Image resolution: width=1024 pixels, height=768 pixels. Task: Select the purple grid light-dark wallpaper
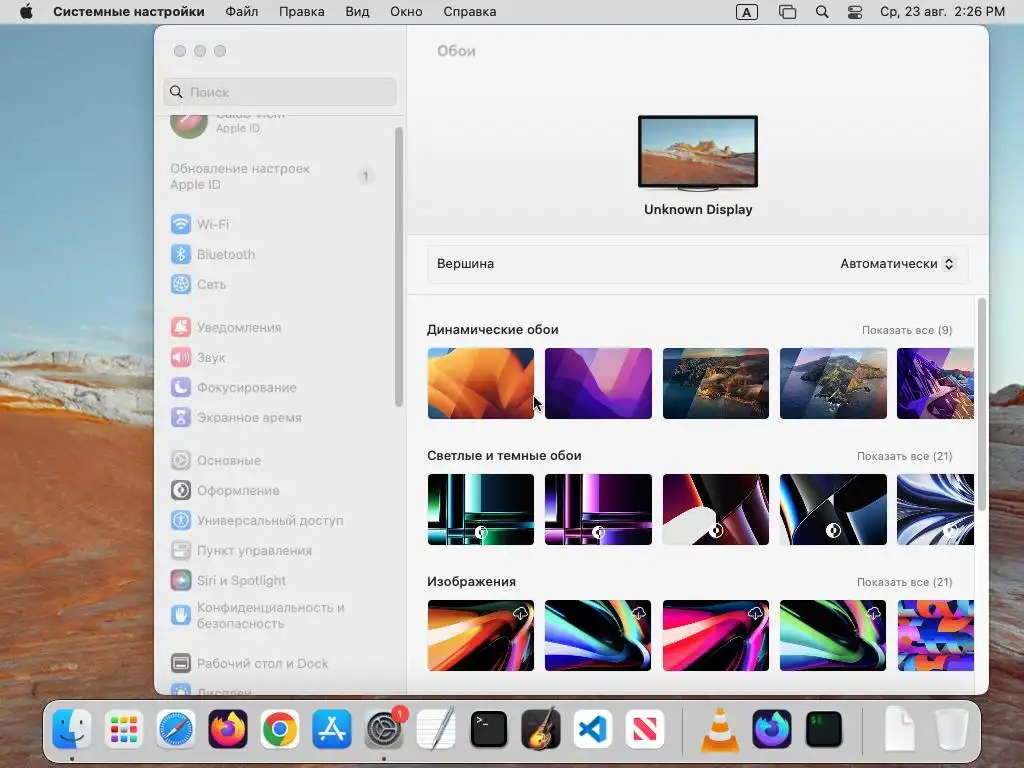click(x=598, y=509)
